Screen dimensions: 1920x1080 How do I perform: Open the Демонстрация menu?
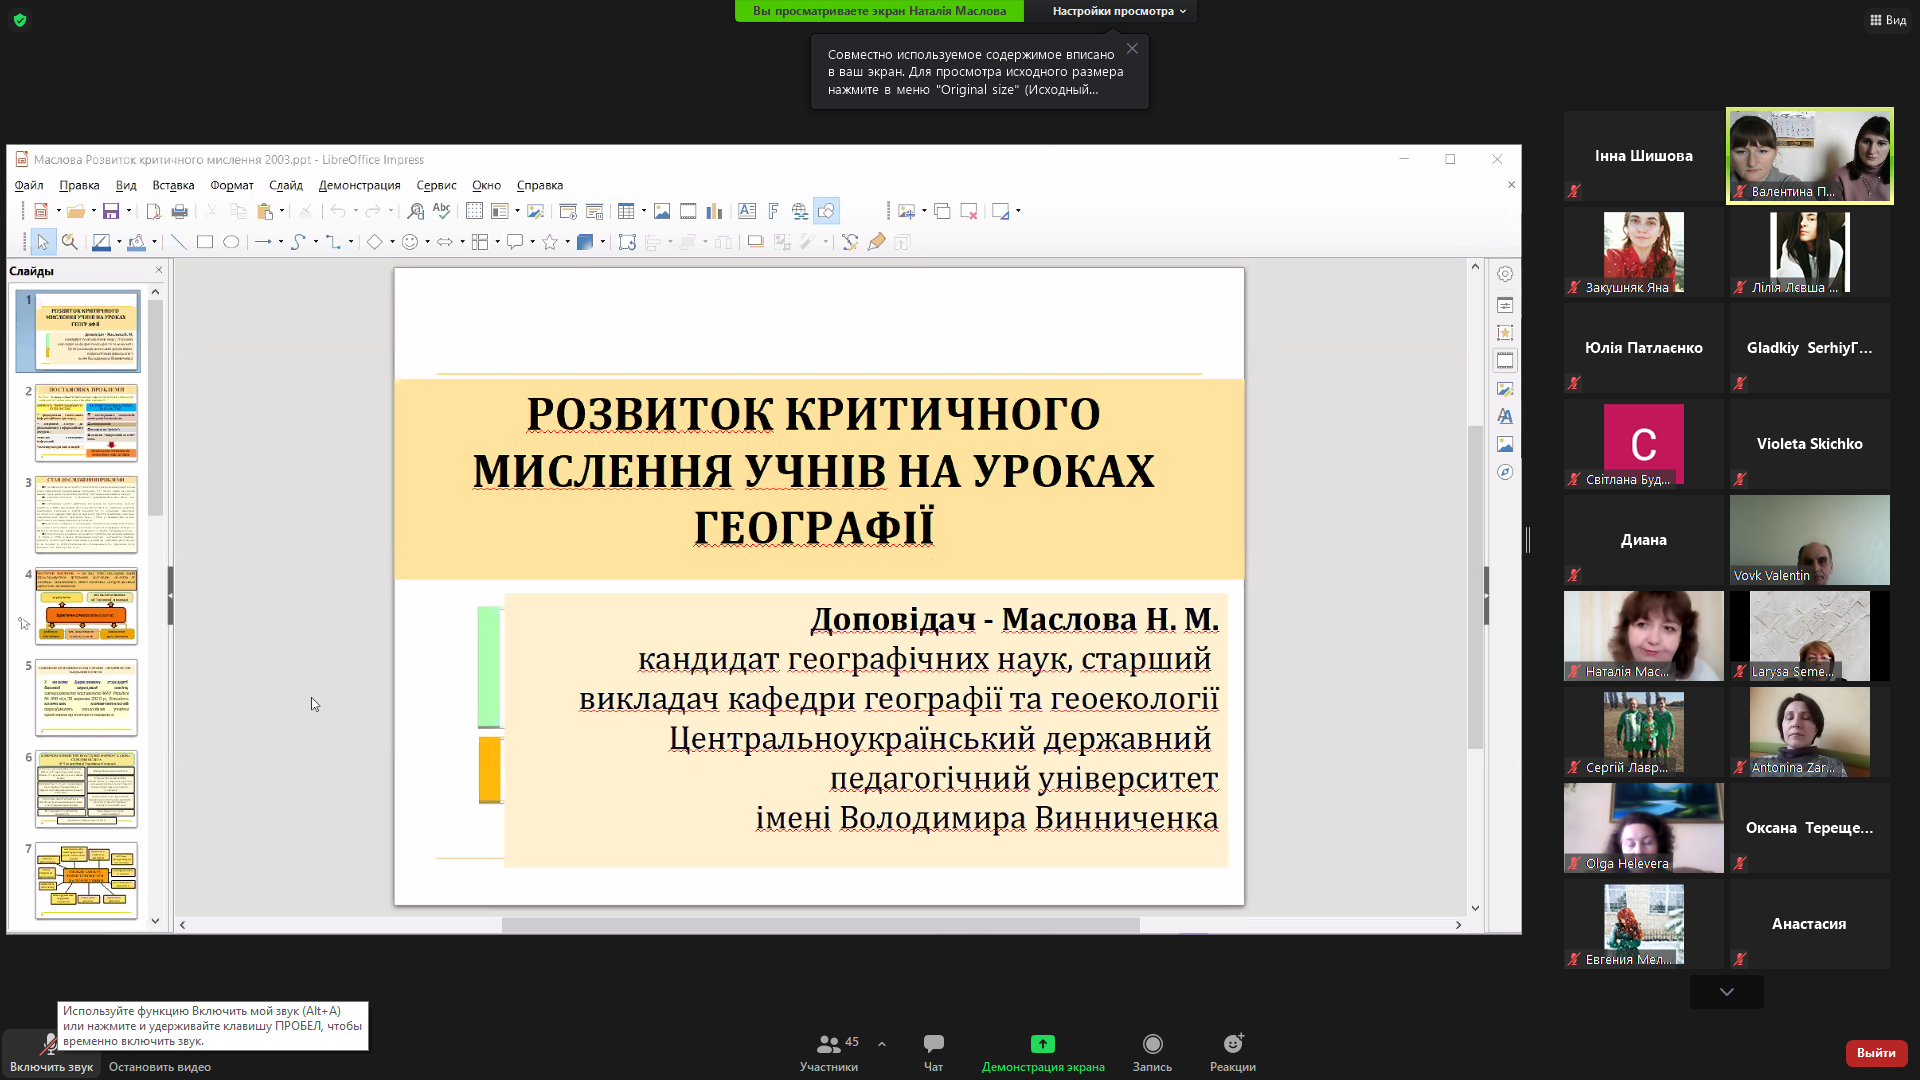359,185
